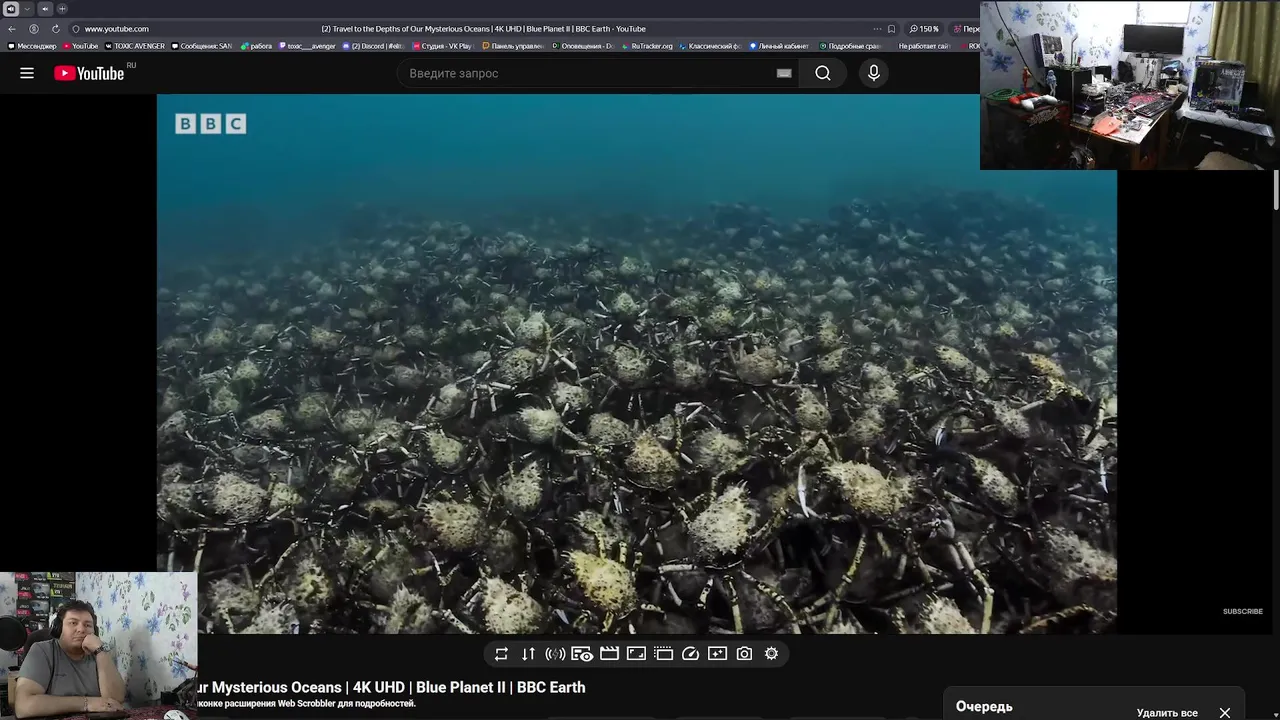Click the 'Удалить все' queue button
Viewport: 1280px width, 720px height.
(1167, 713)
